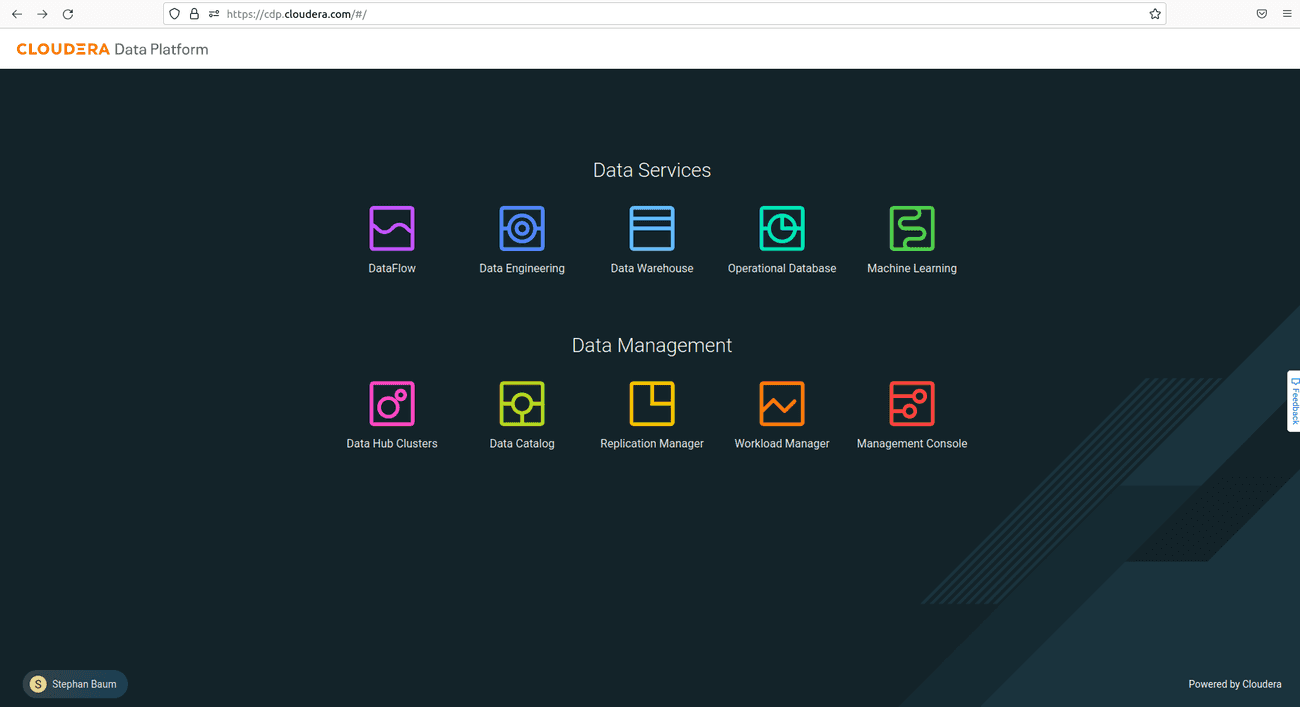The width and height of the screenshot is (1300, 707).
Task: Click the Management Console label
Action: point(912,443)
